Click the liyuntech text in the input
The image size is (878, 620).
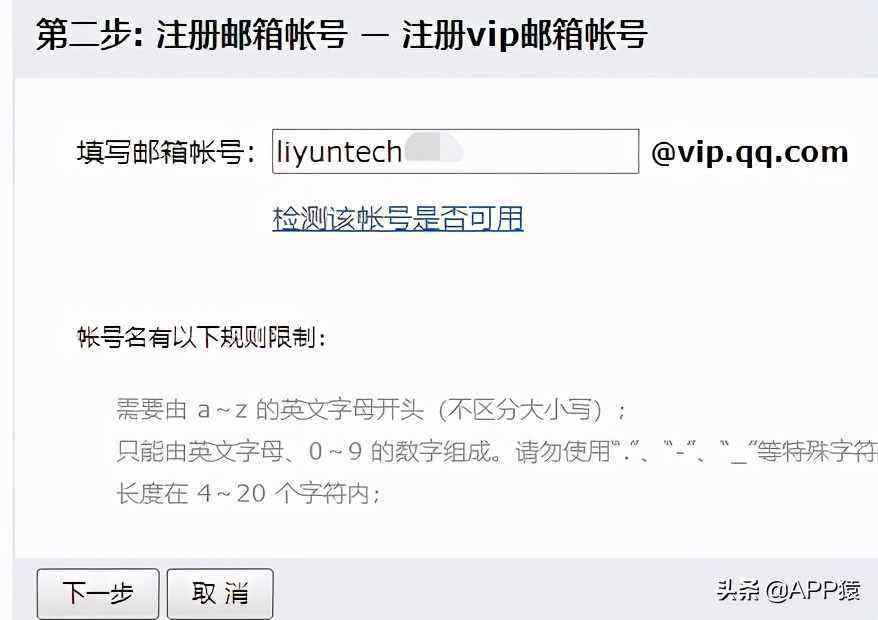coord(339,152)
